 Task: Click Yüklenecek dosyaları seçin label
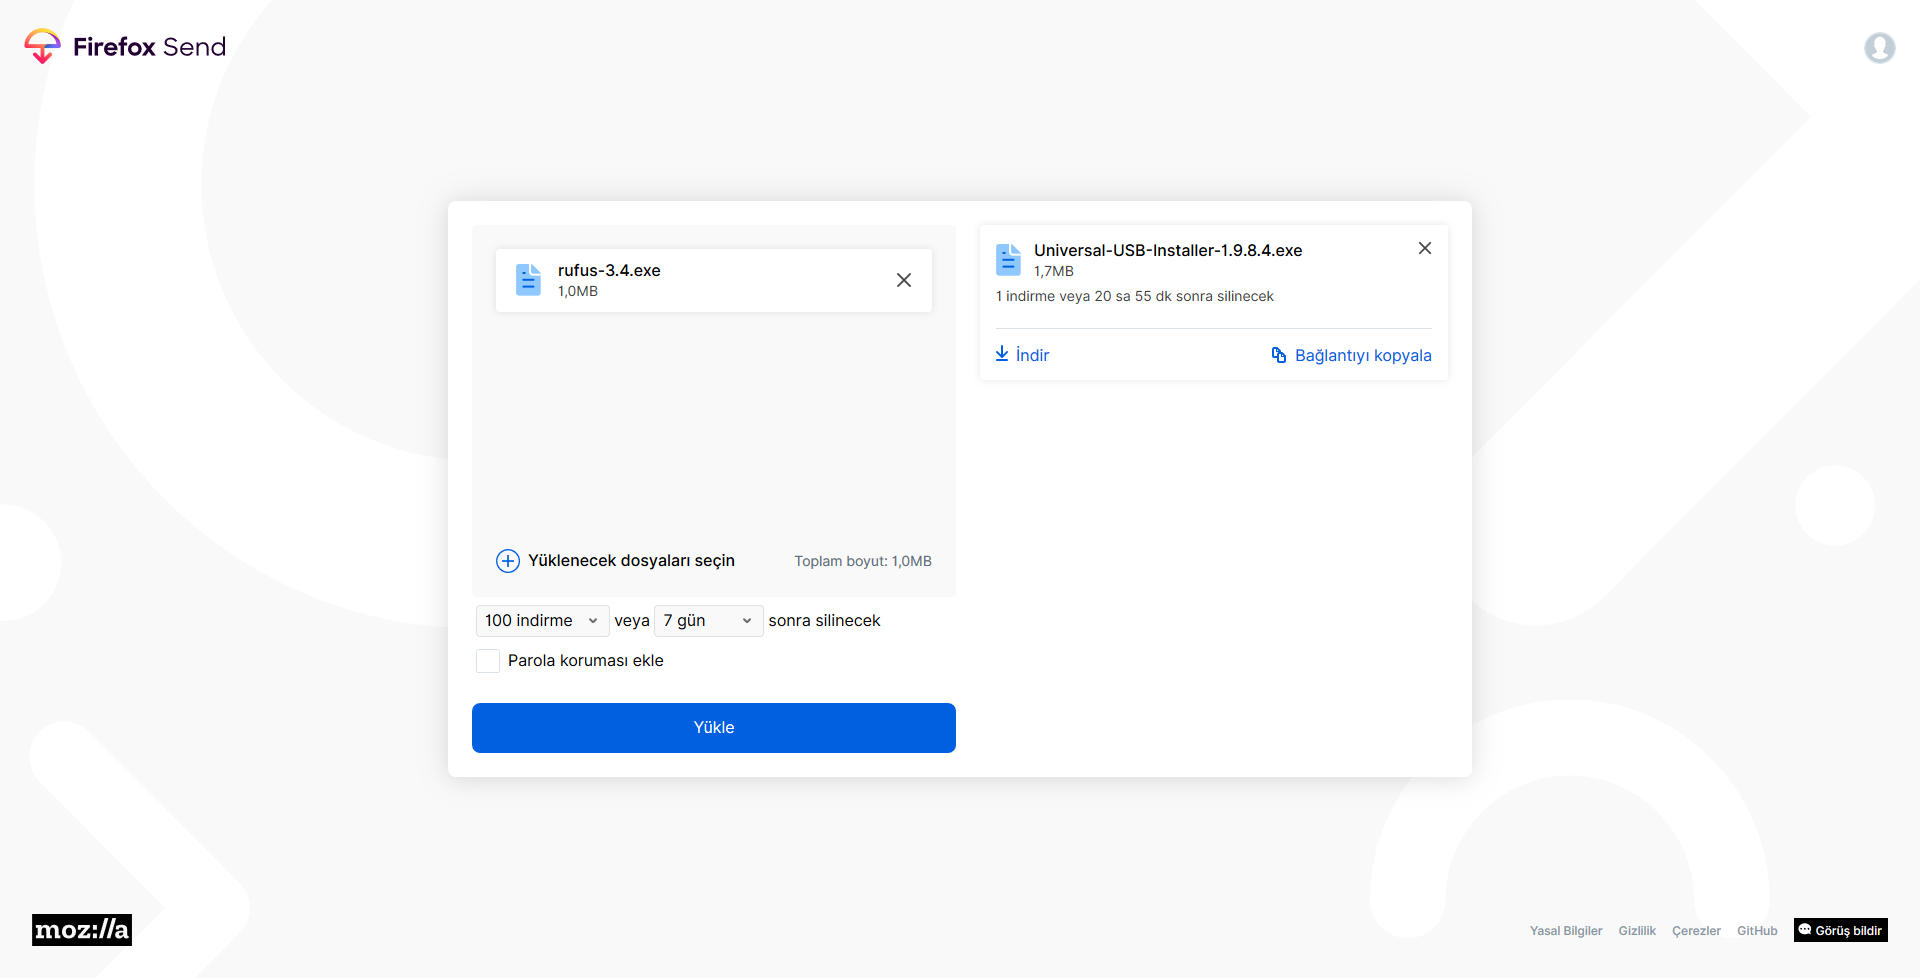point(631,561)
